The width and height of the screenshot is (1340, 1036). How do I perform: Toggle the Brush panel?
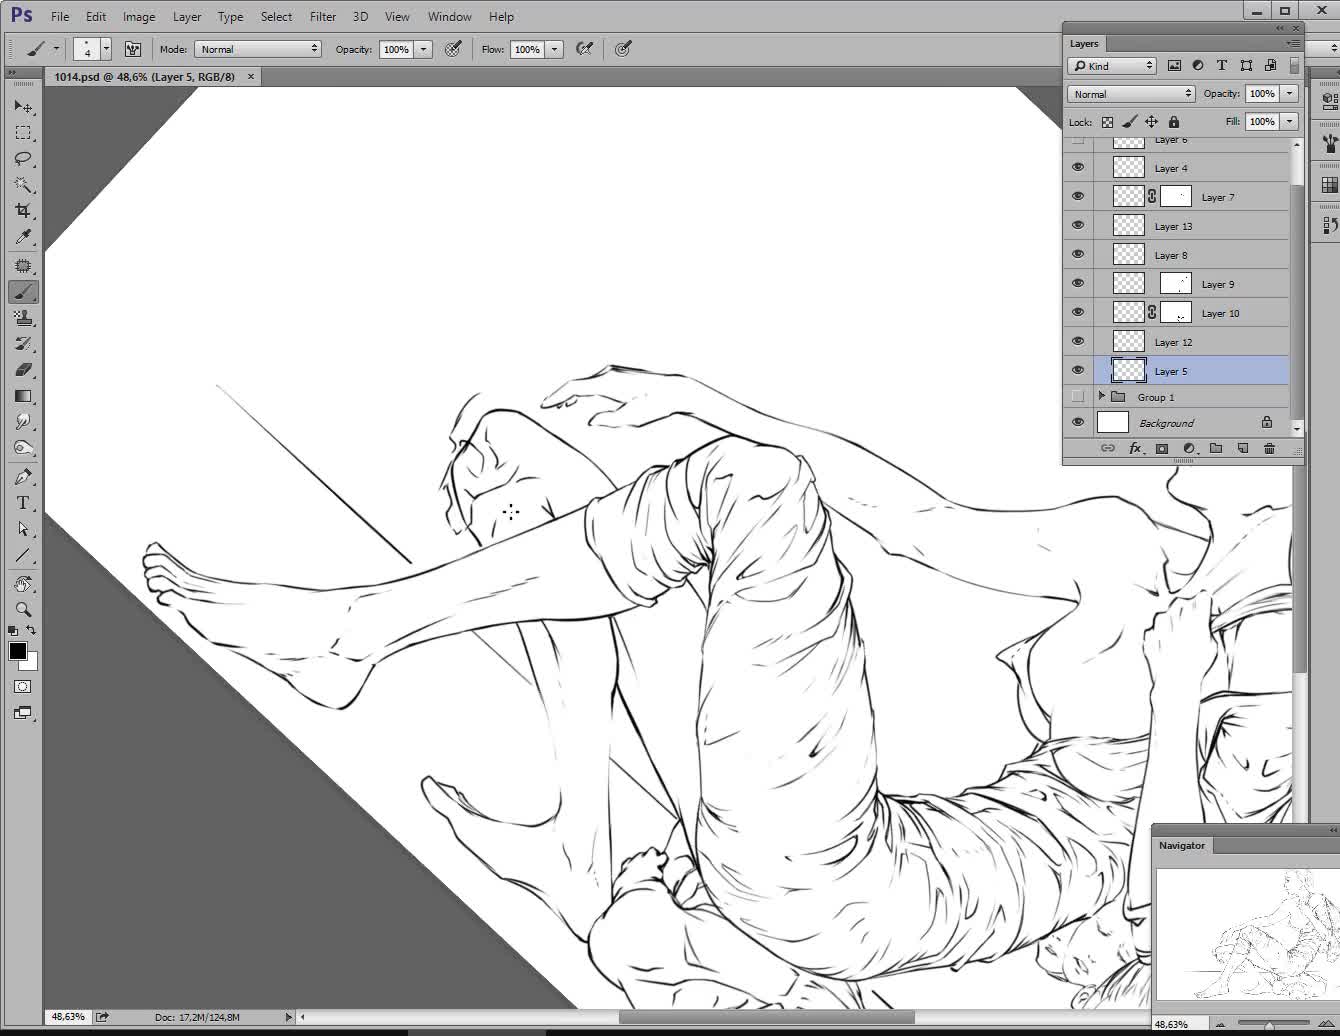[132, 49]
